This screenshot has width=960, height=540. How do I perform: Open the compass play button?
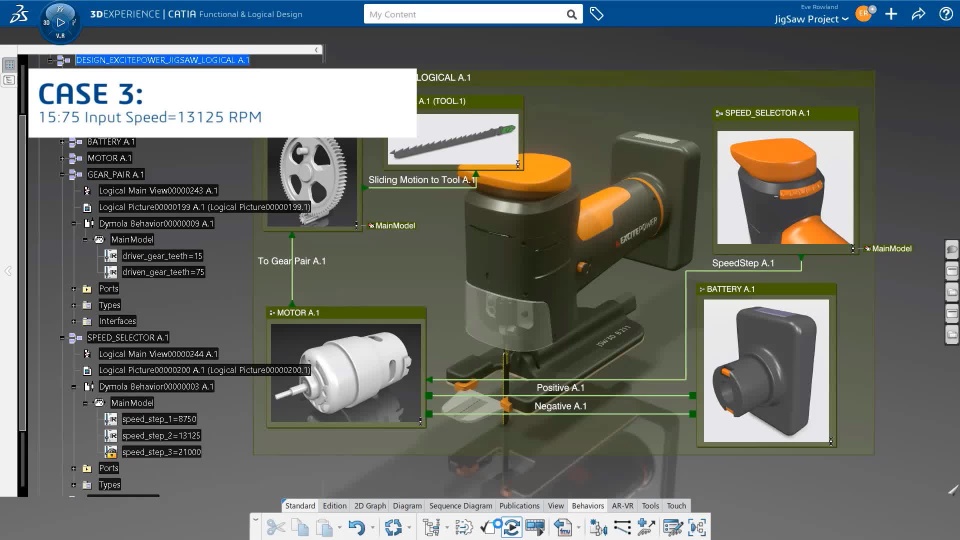pos(60,22)
